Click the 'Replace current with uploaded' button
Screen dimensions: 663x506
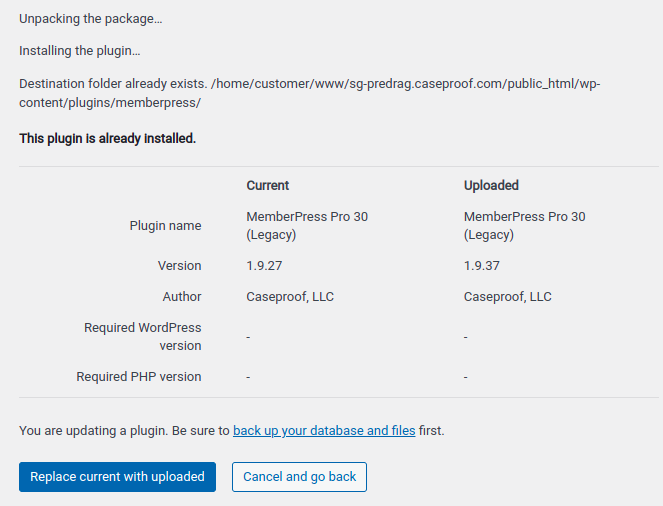click(118, 477)
